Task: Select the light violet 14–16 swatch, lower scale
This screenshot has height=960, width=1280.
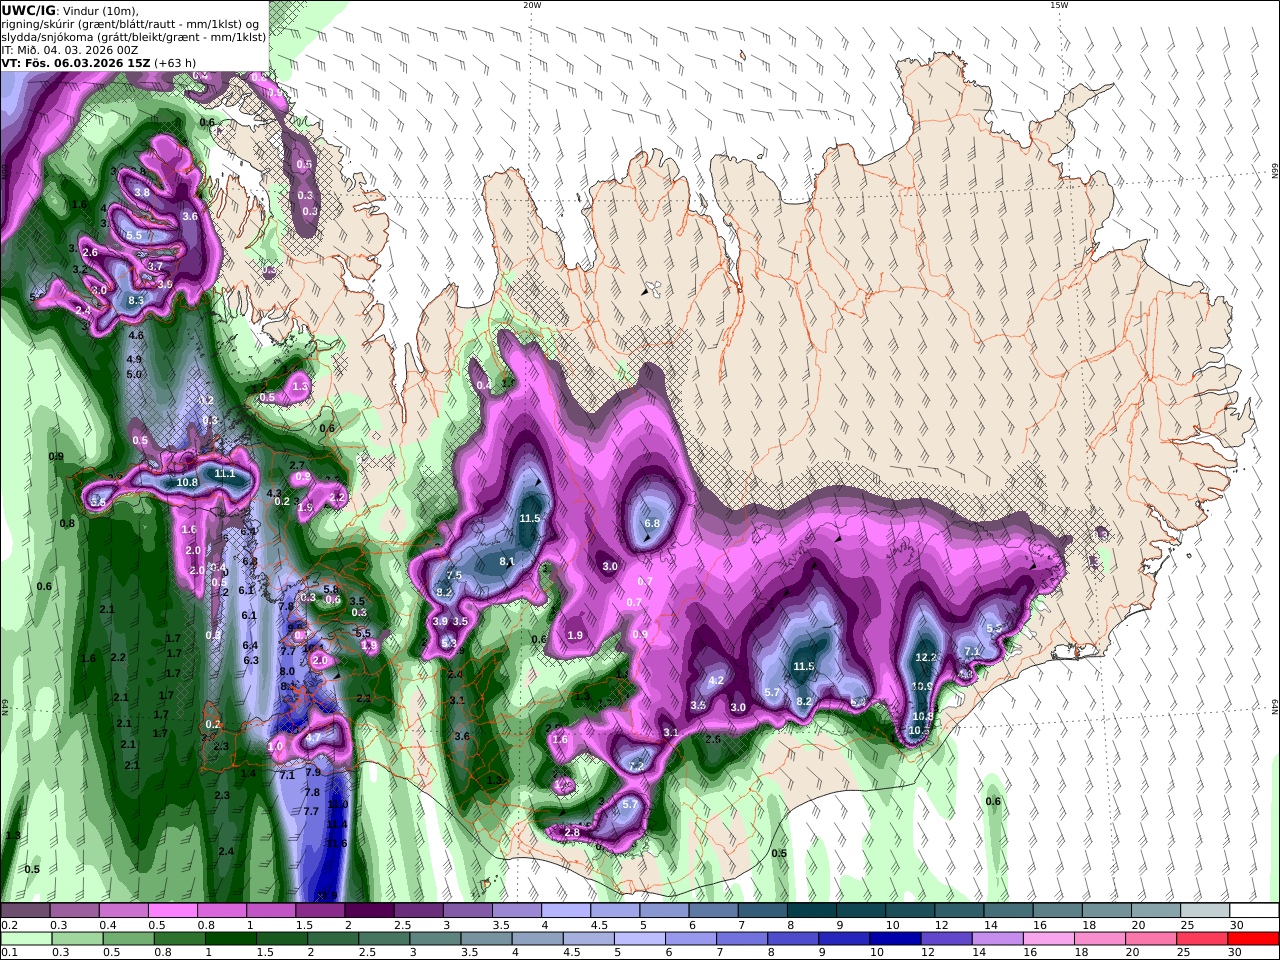Action: (998, 939)
